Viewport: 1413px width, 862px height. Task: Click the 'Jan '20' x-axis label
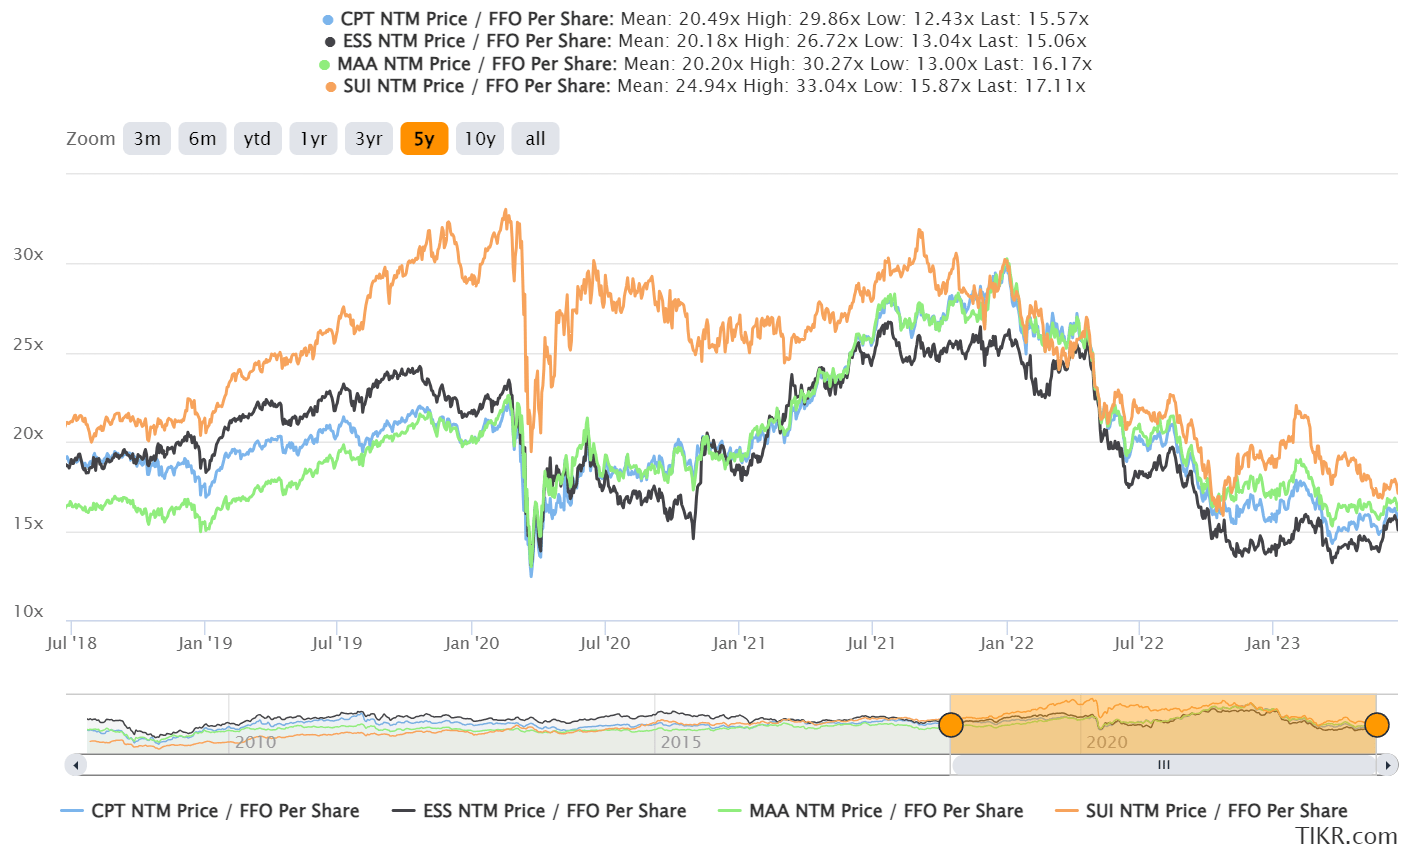click(x=472, y=643)
